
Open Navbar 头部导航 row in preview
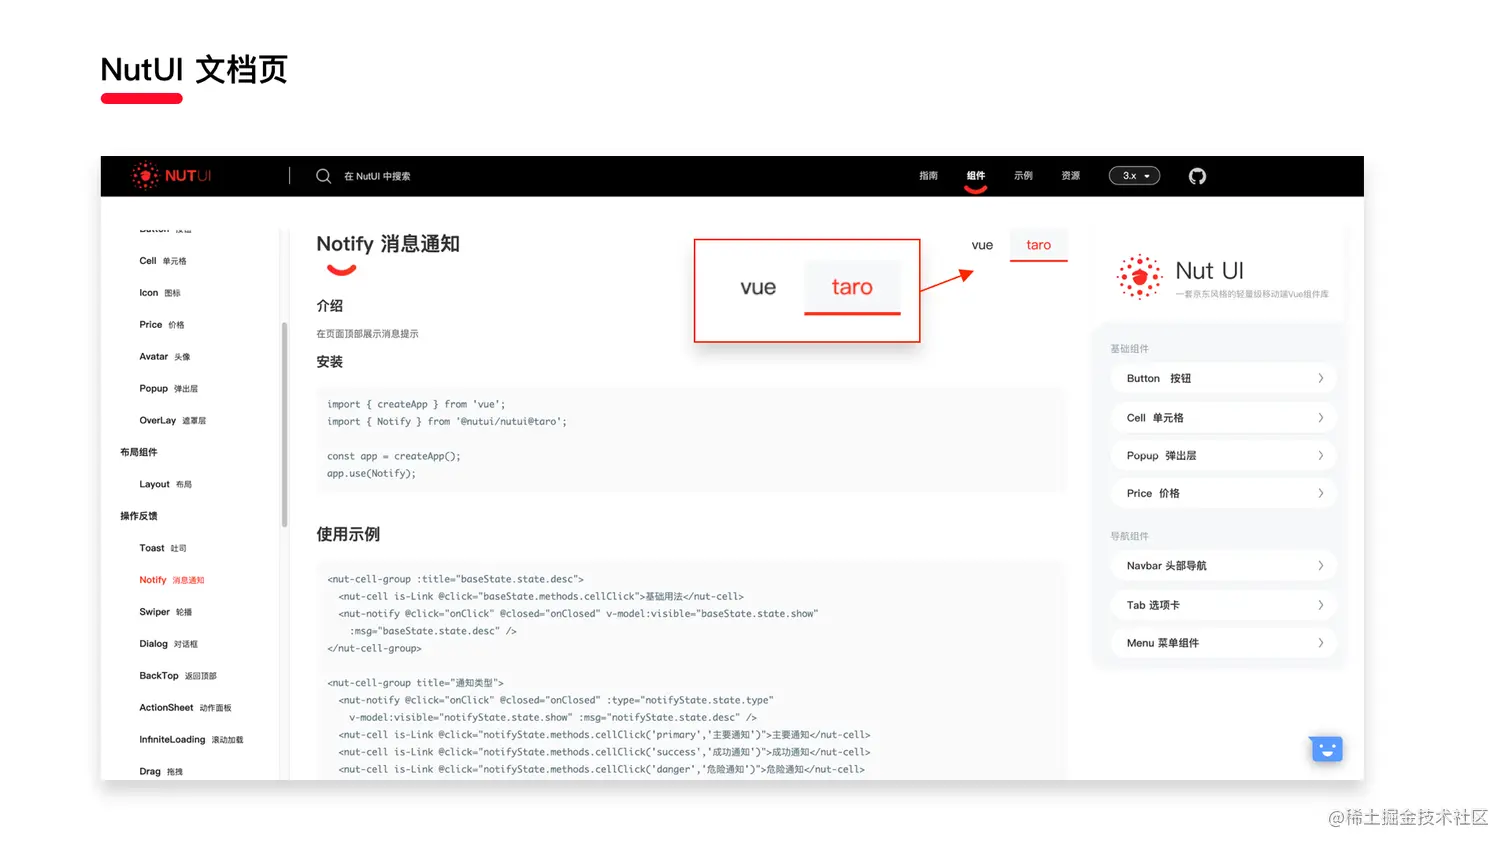click(x=1223, y=566)
